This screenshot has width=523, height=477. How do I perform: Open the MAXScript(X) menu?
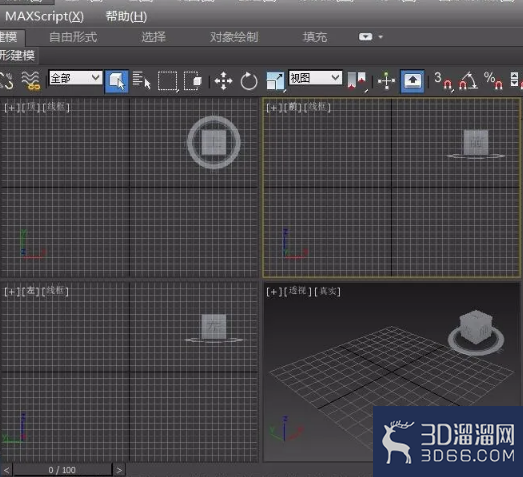click(44, 16)
